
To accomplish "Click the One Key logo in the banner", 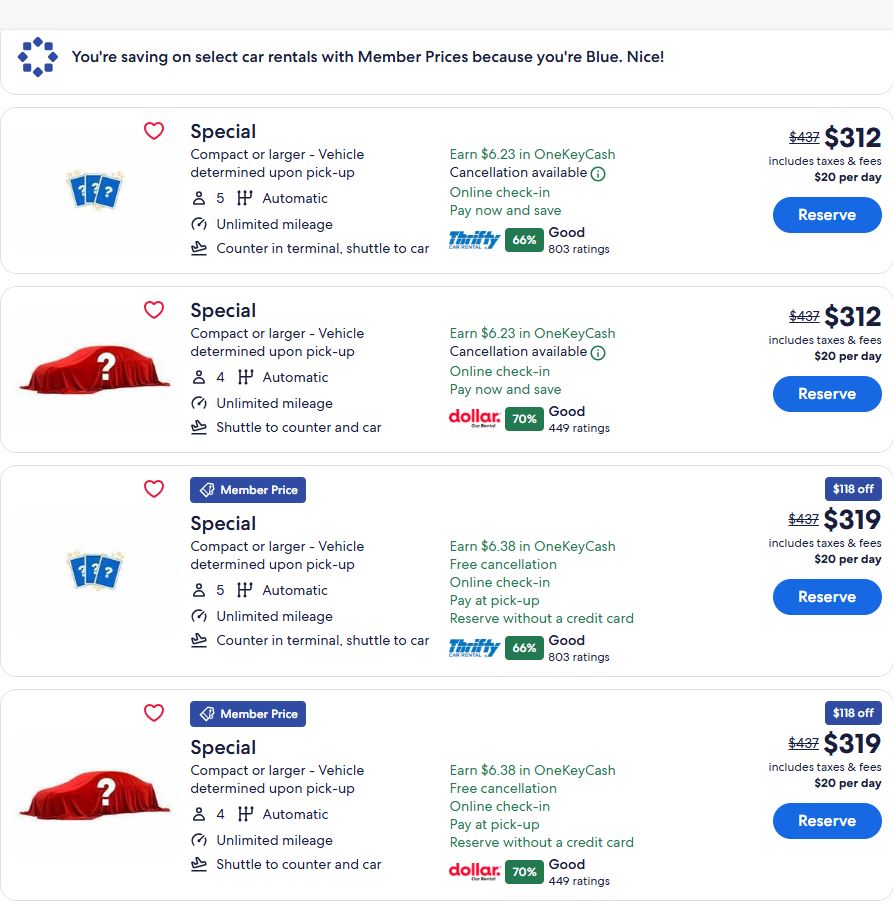I will (x=37, y=57).
